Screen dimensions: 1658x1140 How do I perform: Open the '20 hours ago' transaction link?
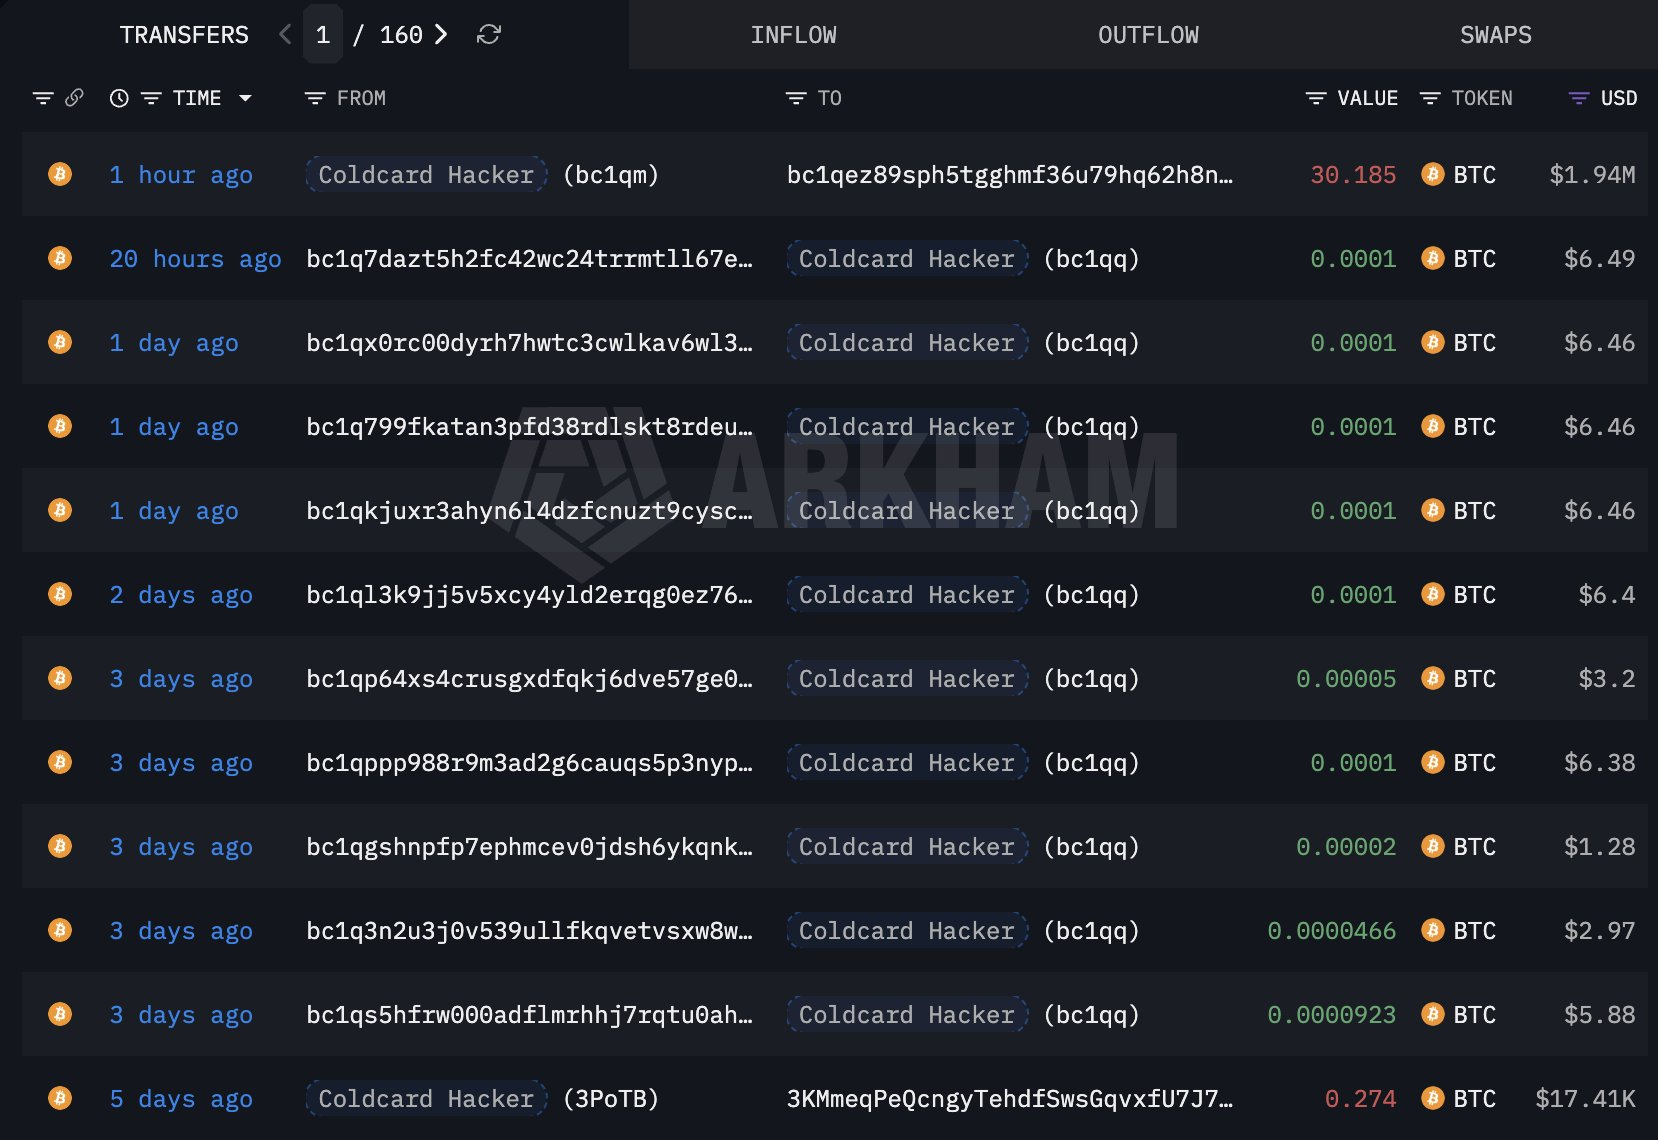195,259
